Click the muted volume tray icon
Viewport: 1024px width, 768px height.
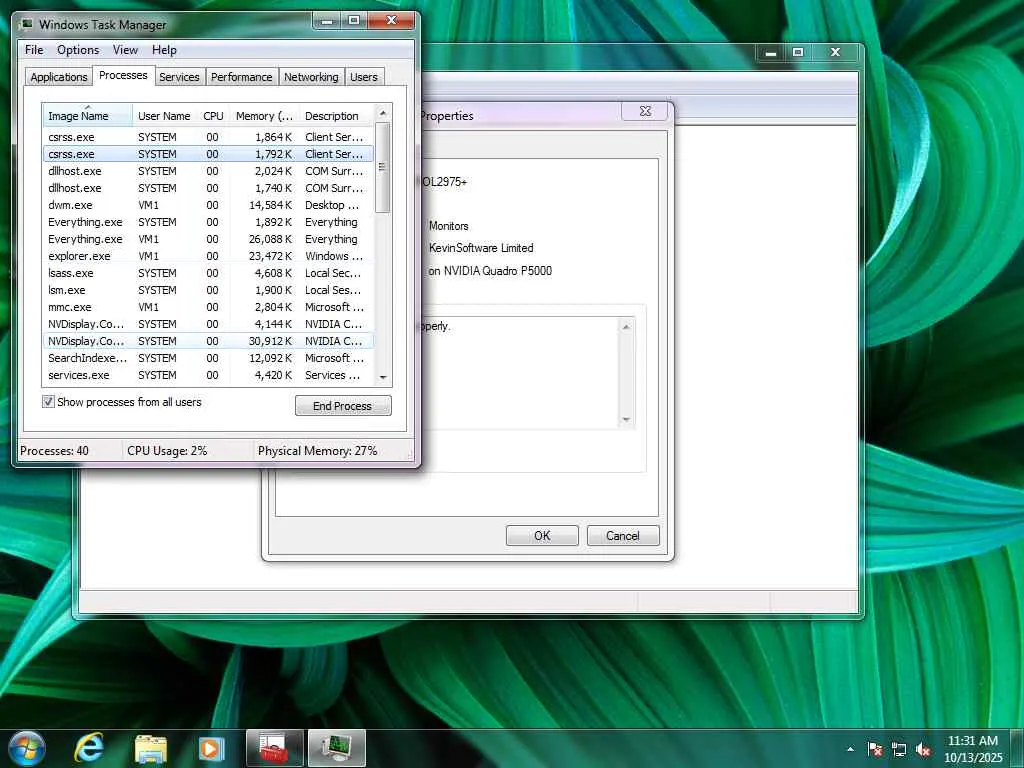pos(923,749)
